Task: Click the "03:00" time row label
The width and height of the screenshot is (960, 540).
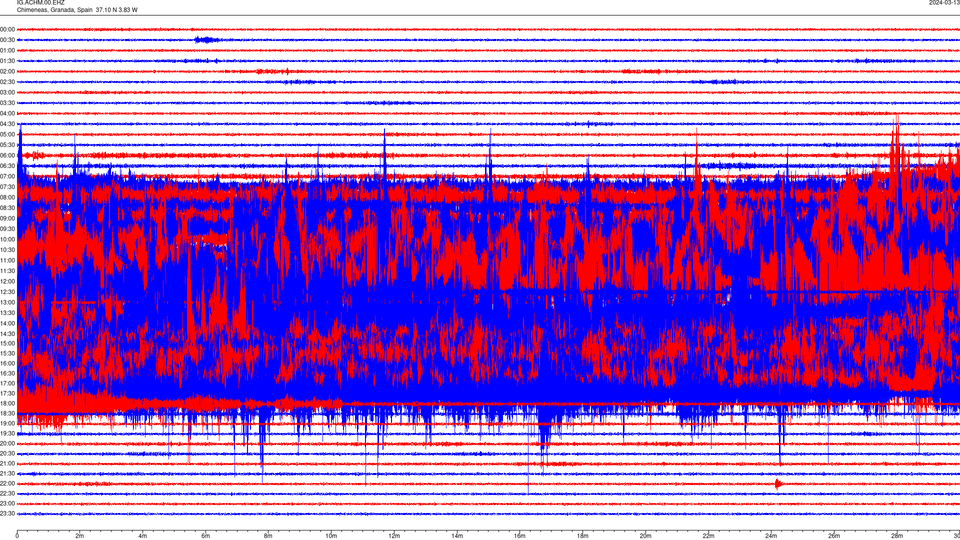Action: (7, 92)
